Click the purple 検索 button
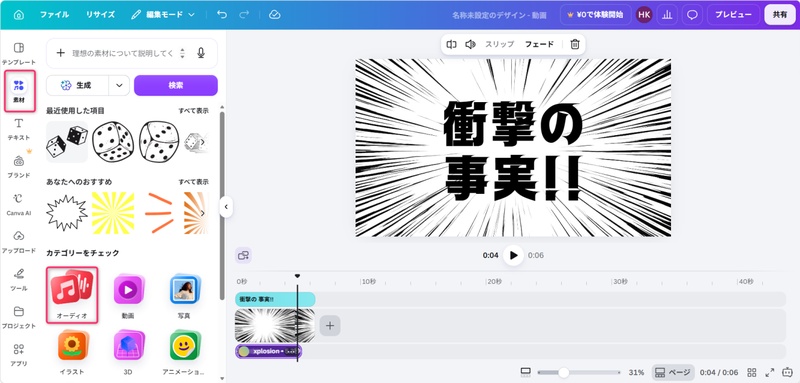The height and width of the screenshot is (383, 800). [x=176, y=86]
